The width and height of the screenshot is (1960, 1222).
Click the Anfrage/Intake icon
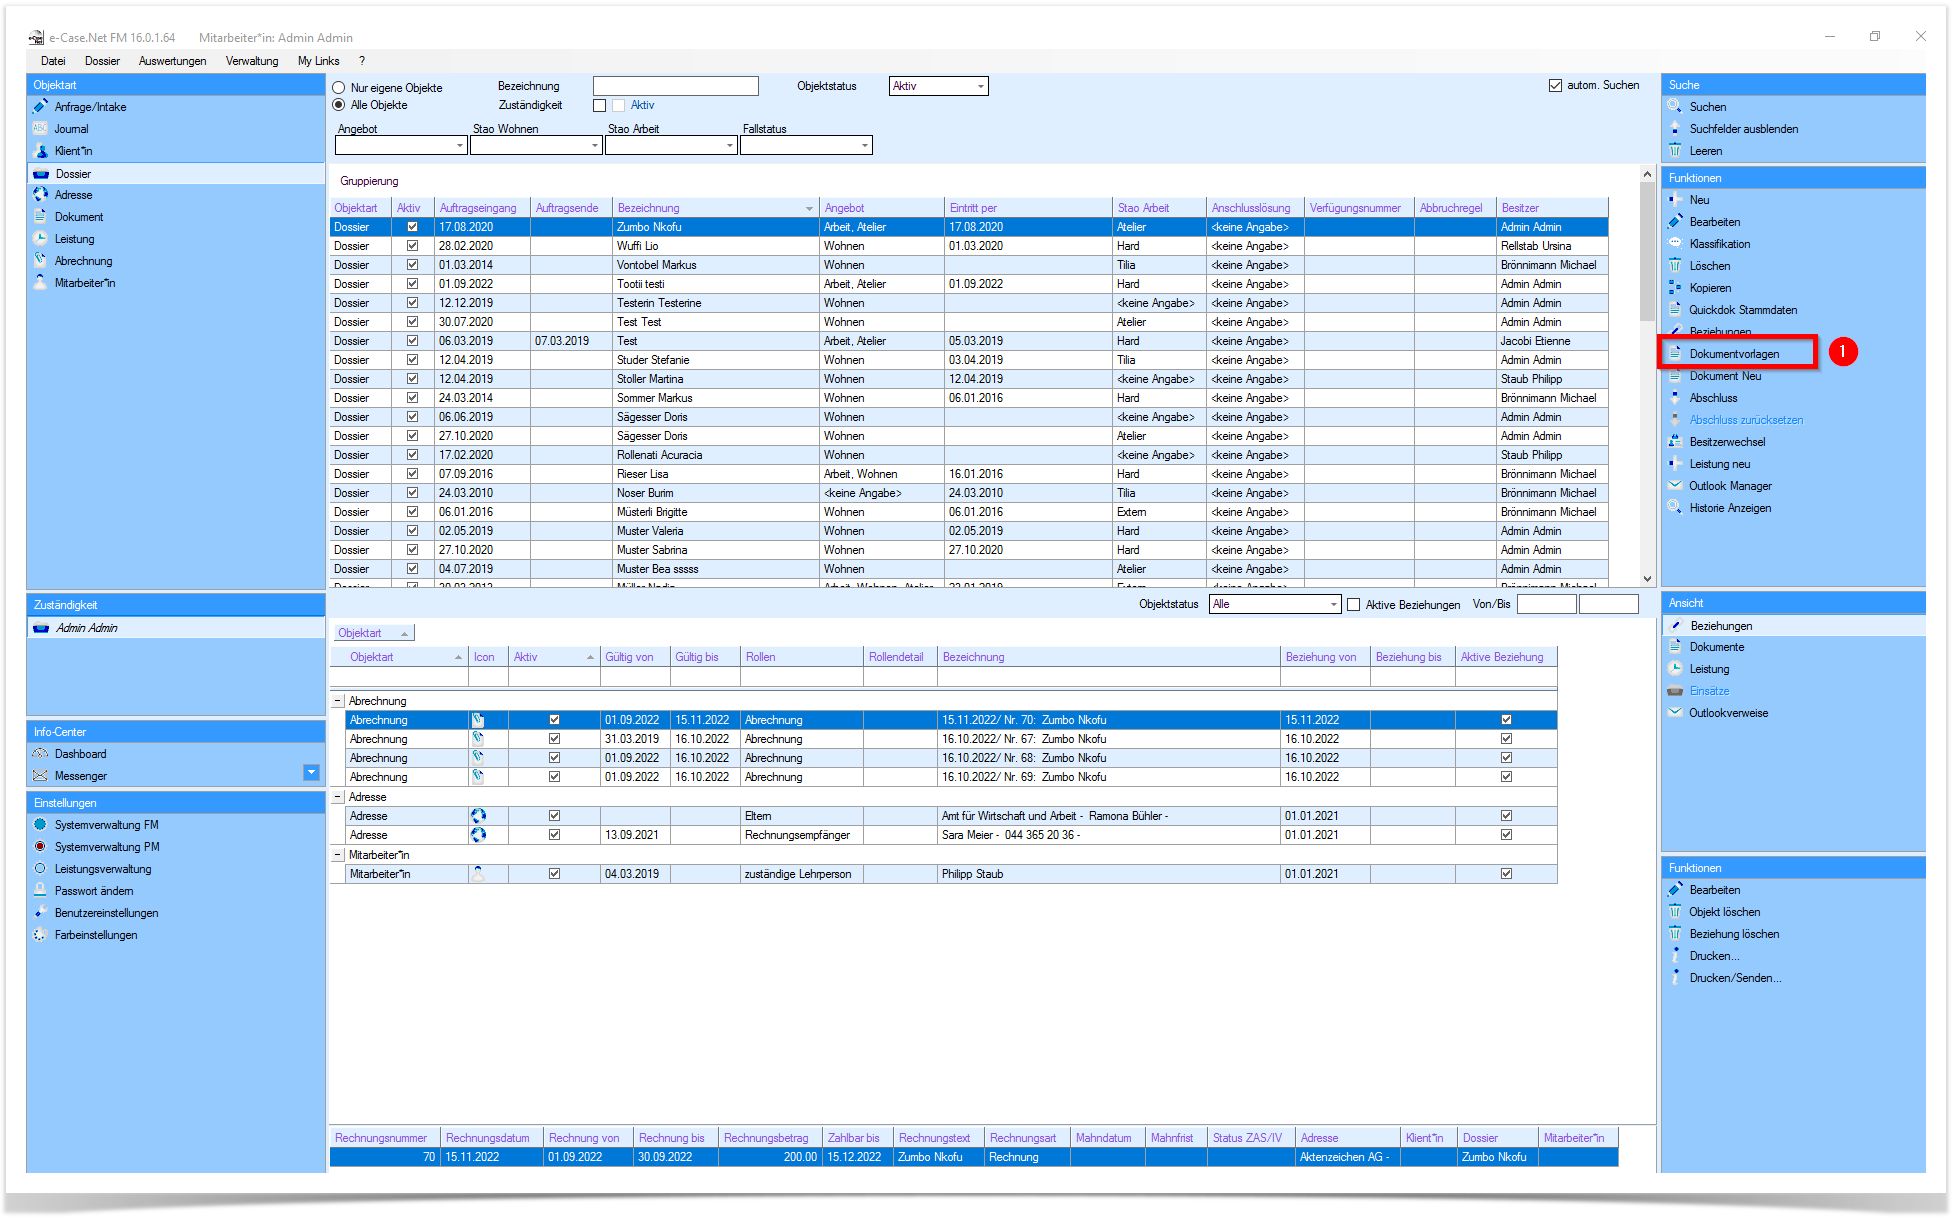40,106
